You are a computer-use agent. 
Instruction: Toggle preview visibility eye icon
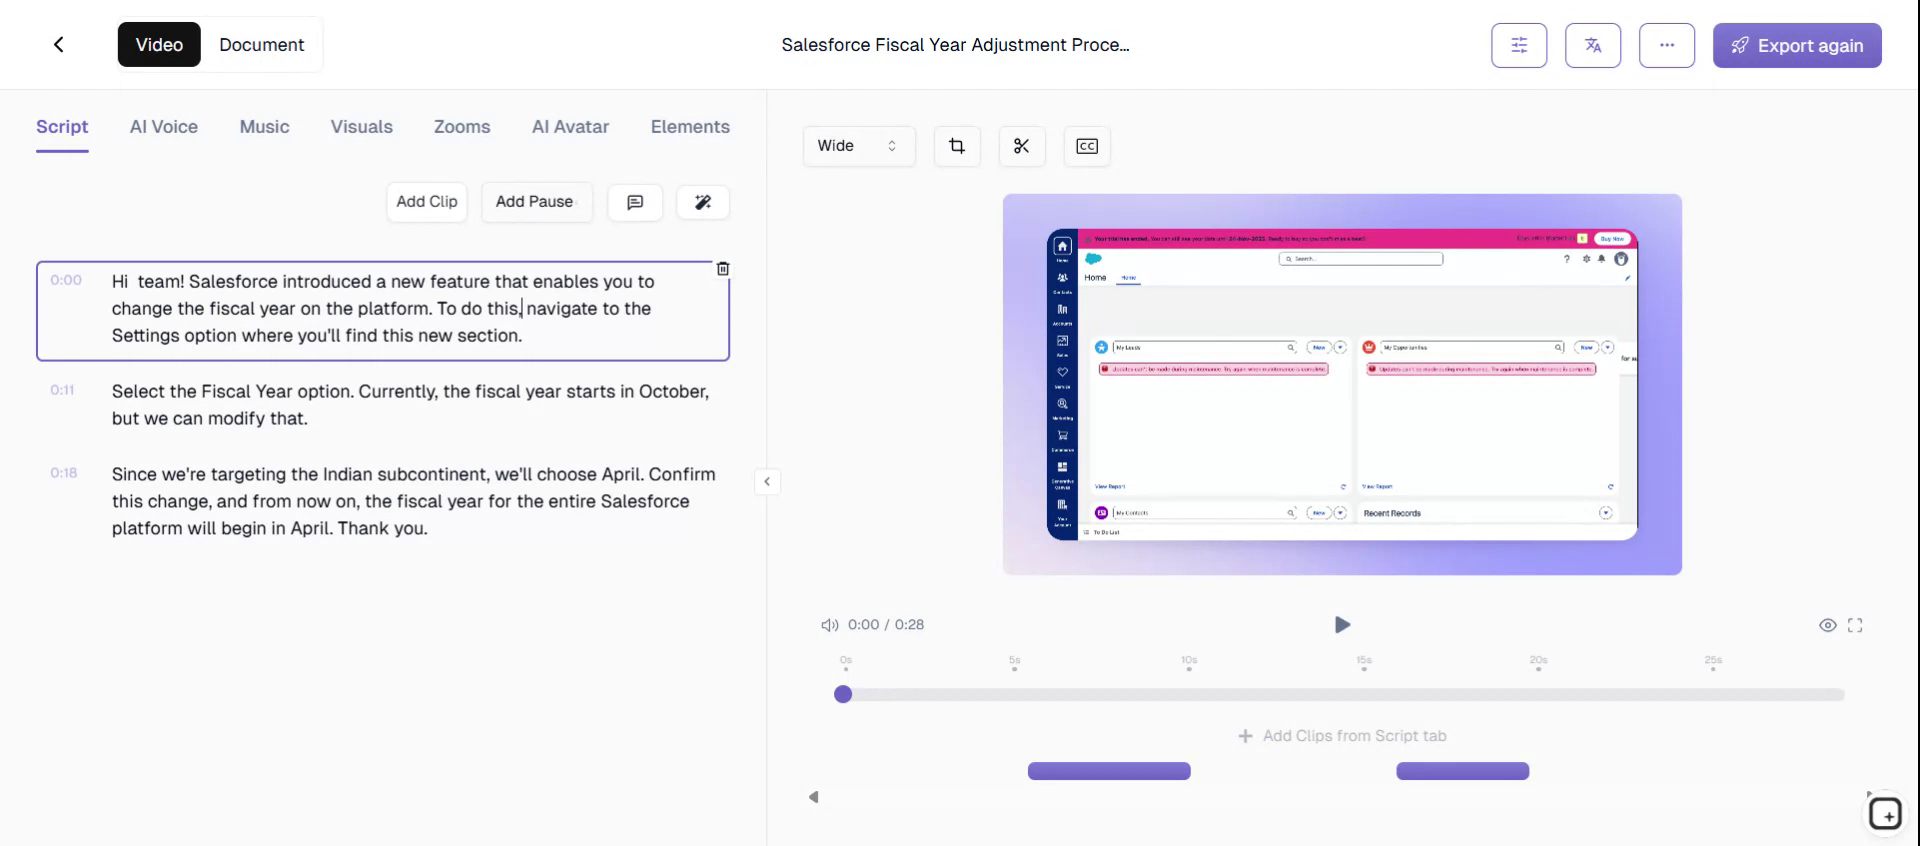tap(1827, 625)
